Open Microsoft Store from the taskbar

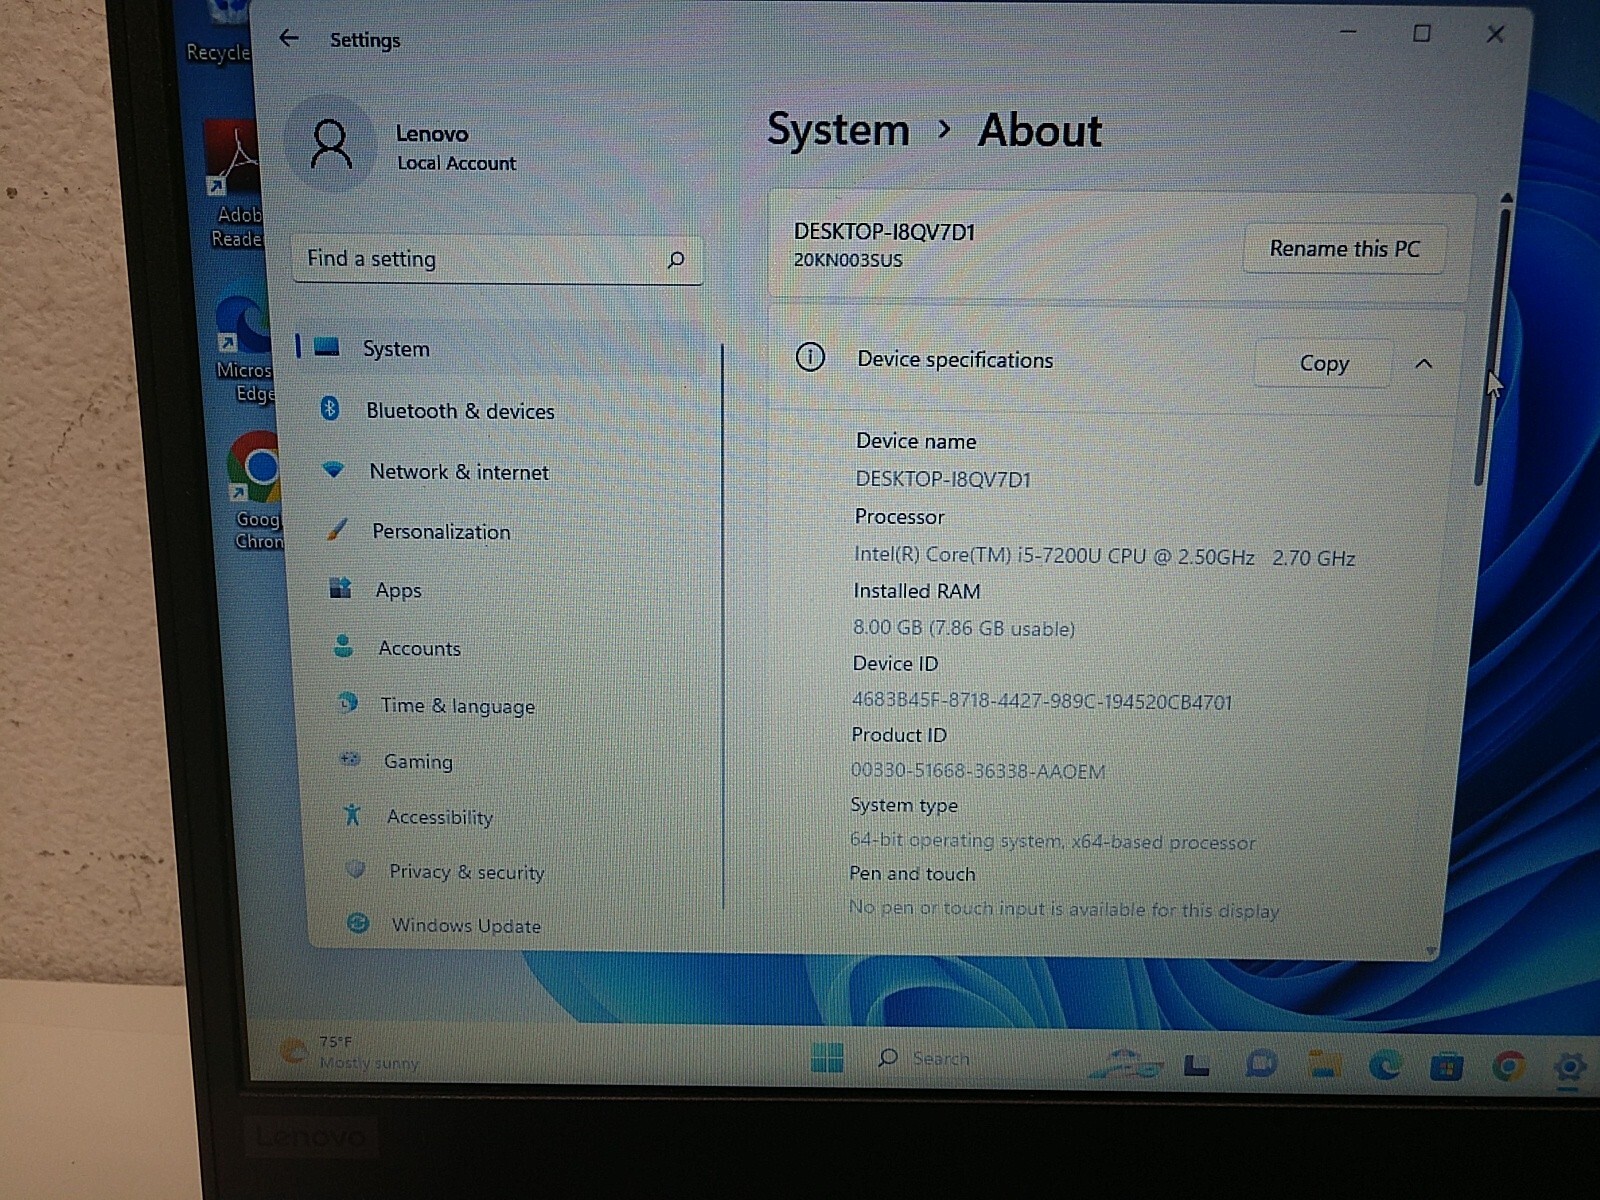tap(1446, 1068)
